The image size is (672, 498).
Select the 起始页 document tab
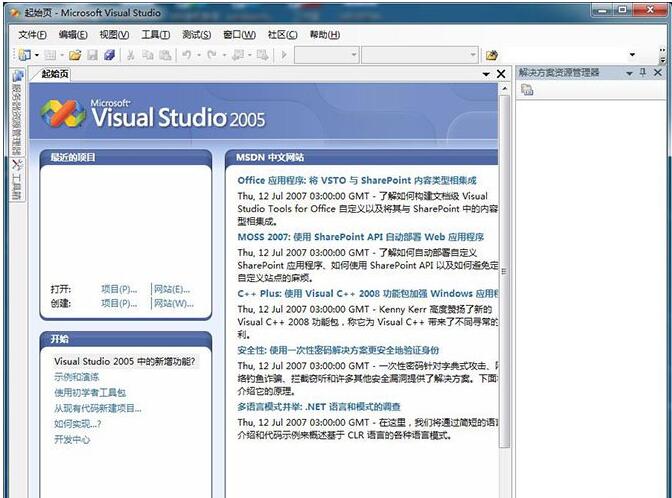click(54, 74)
